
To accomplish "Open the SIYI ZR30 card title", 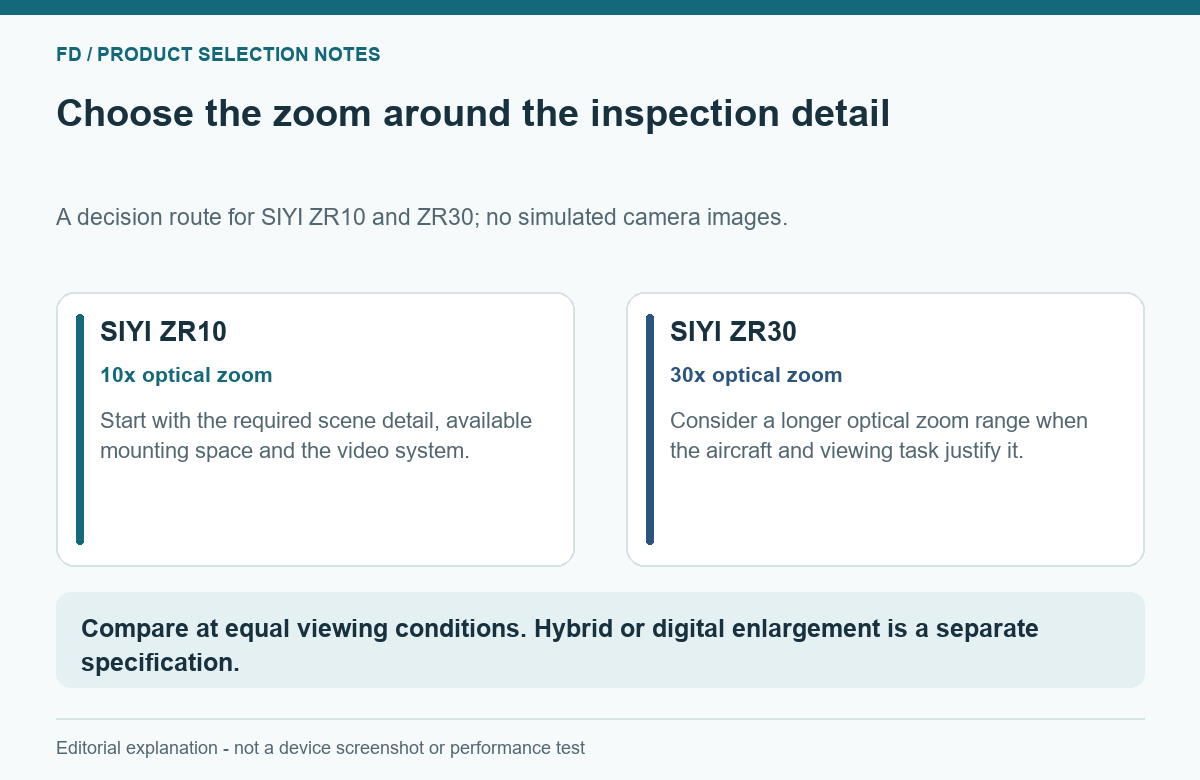I will click(733, 332).
